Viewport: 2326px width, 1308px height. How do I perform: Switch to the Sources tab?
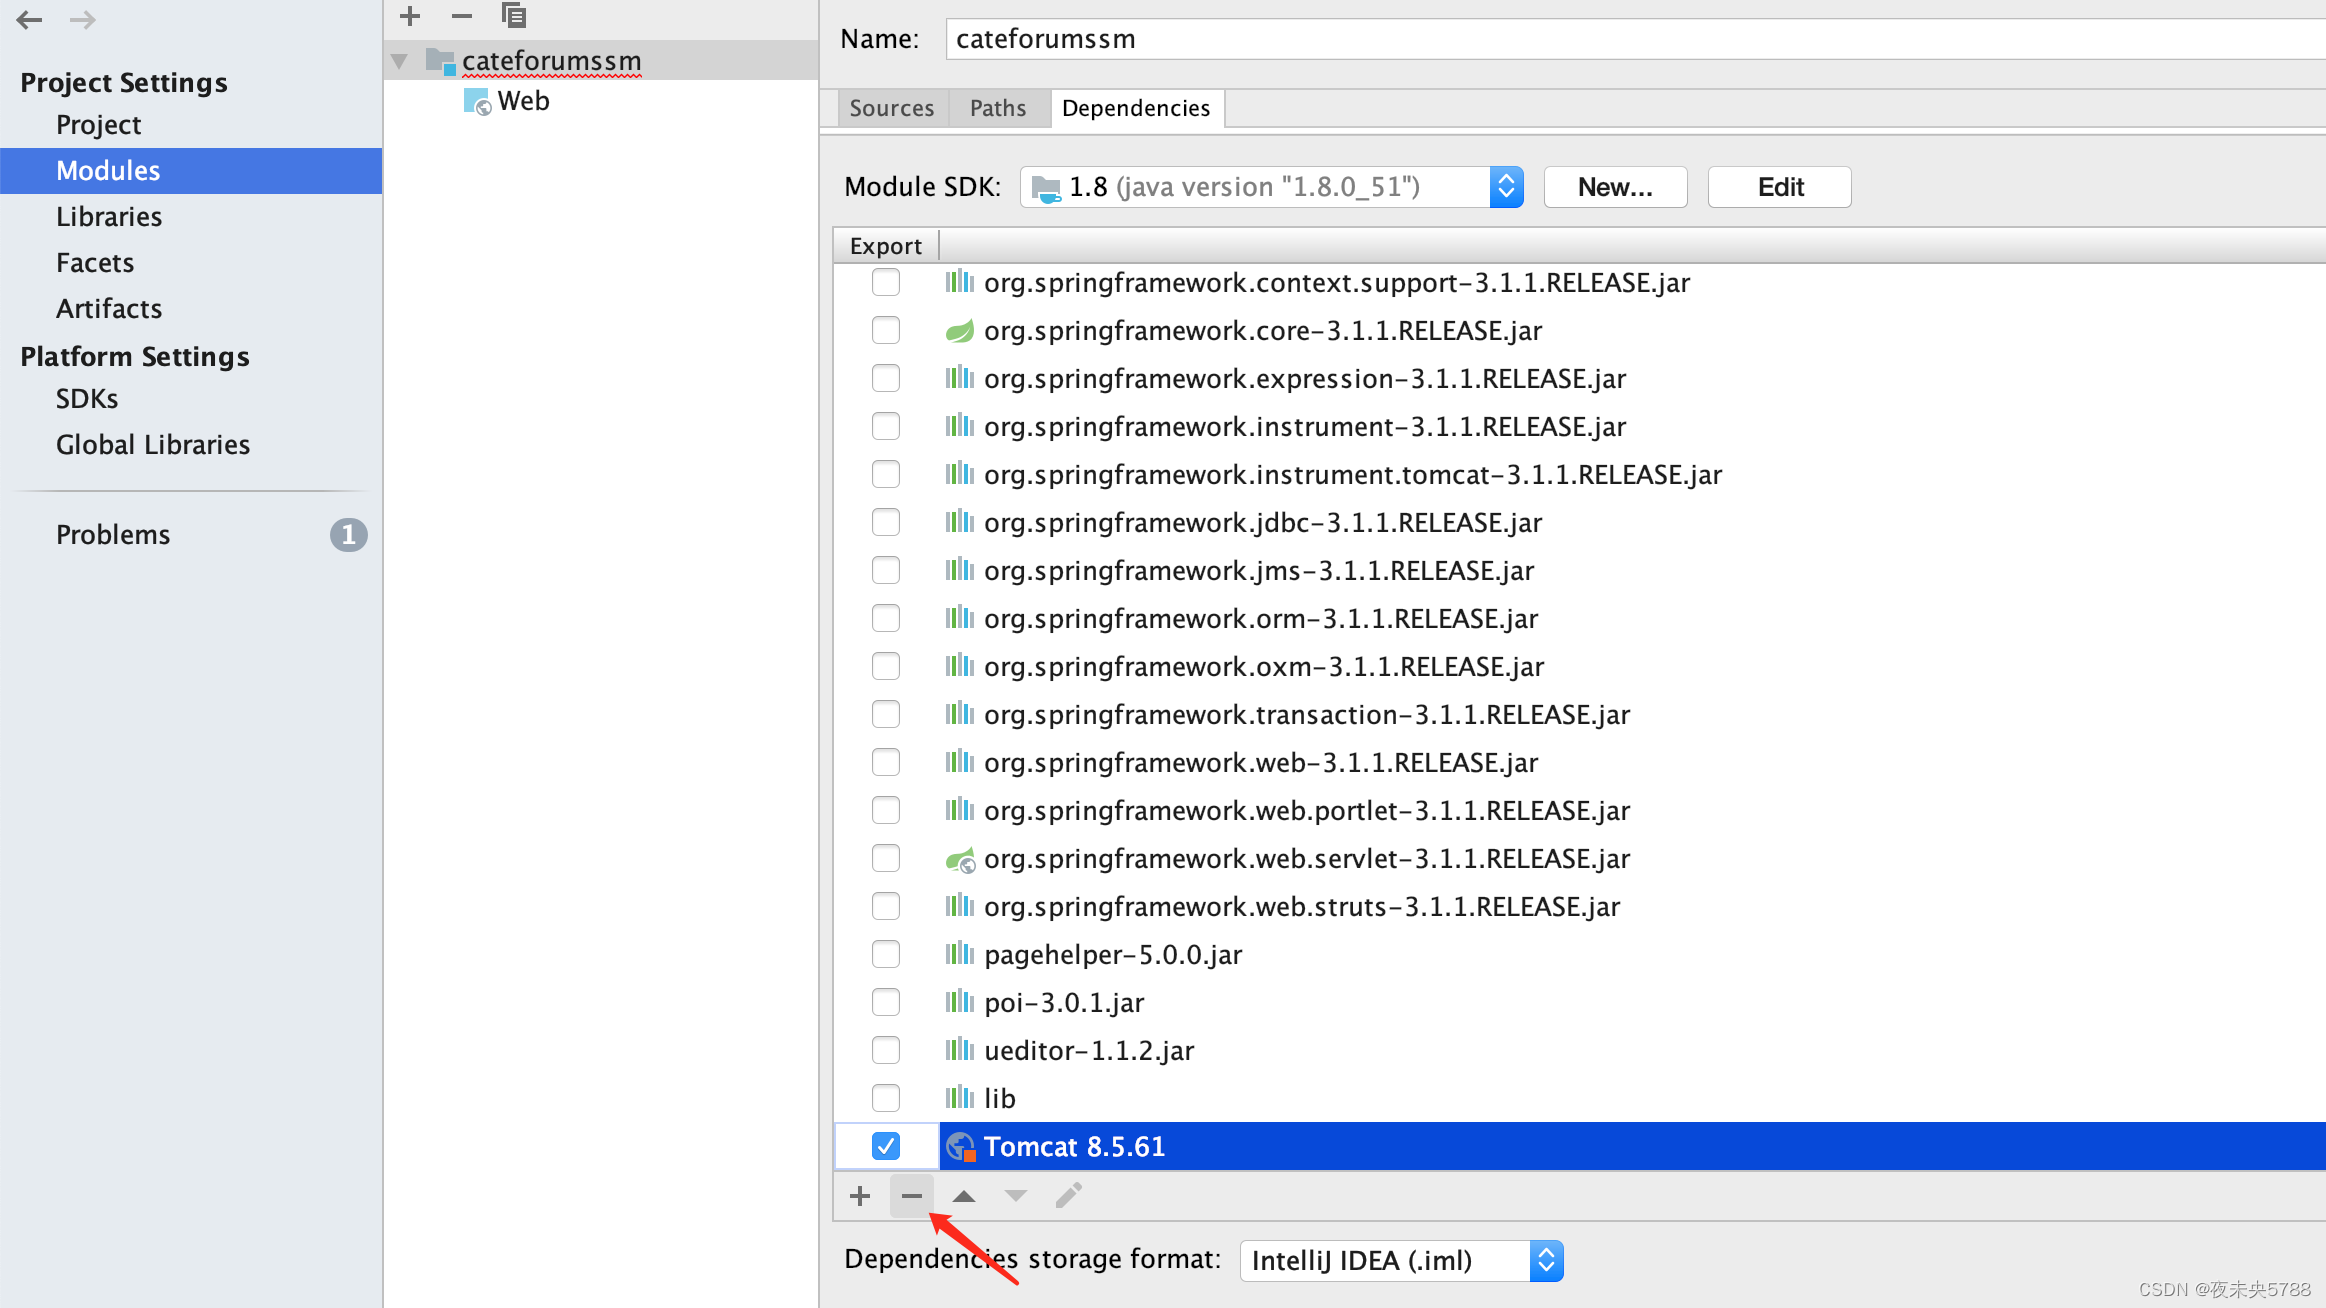(891, 108)
